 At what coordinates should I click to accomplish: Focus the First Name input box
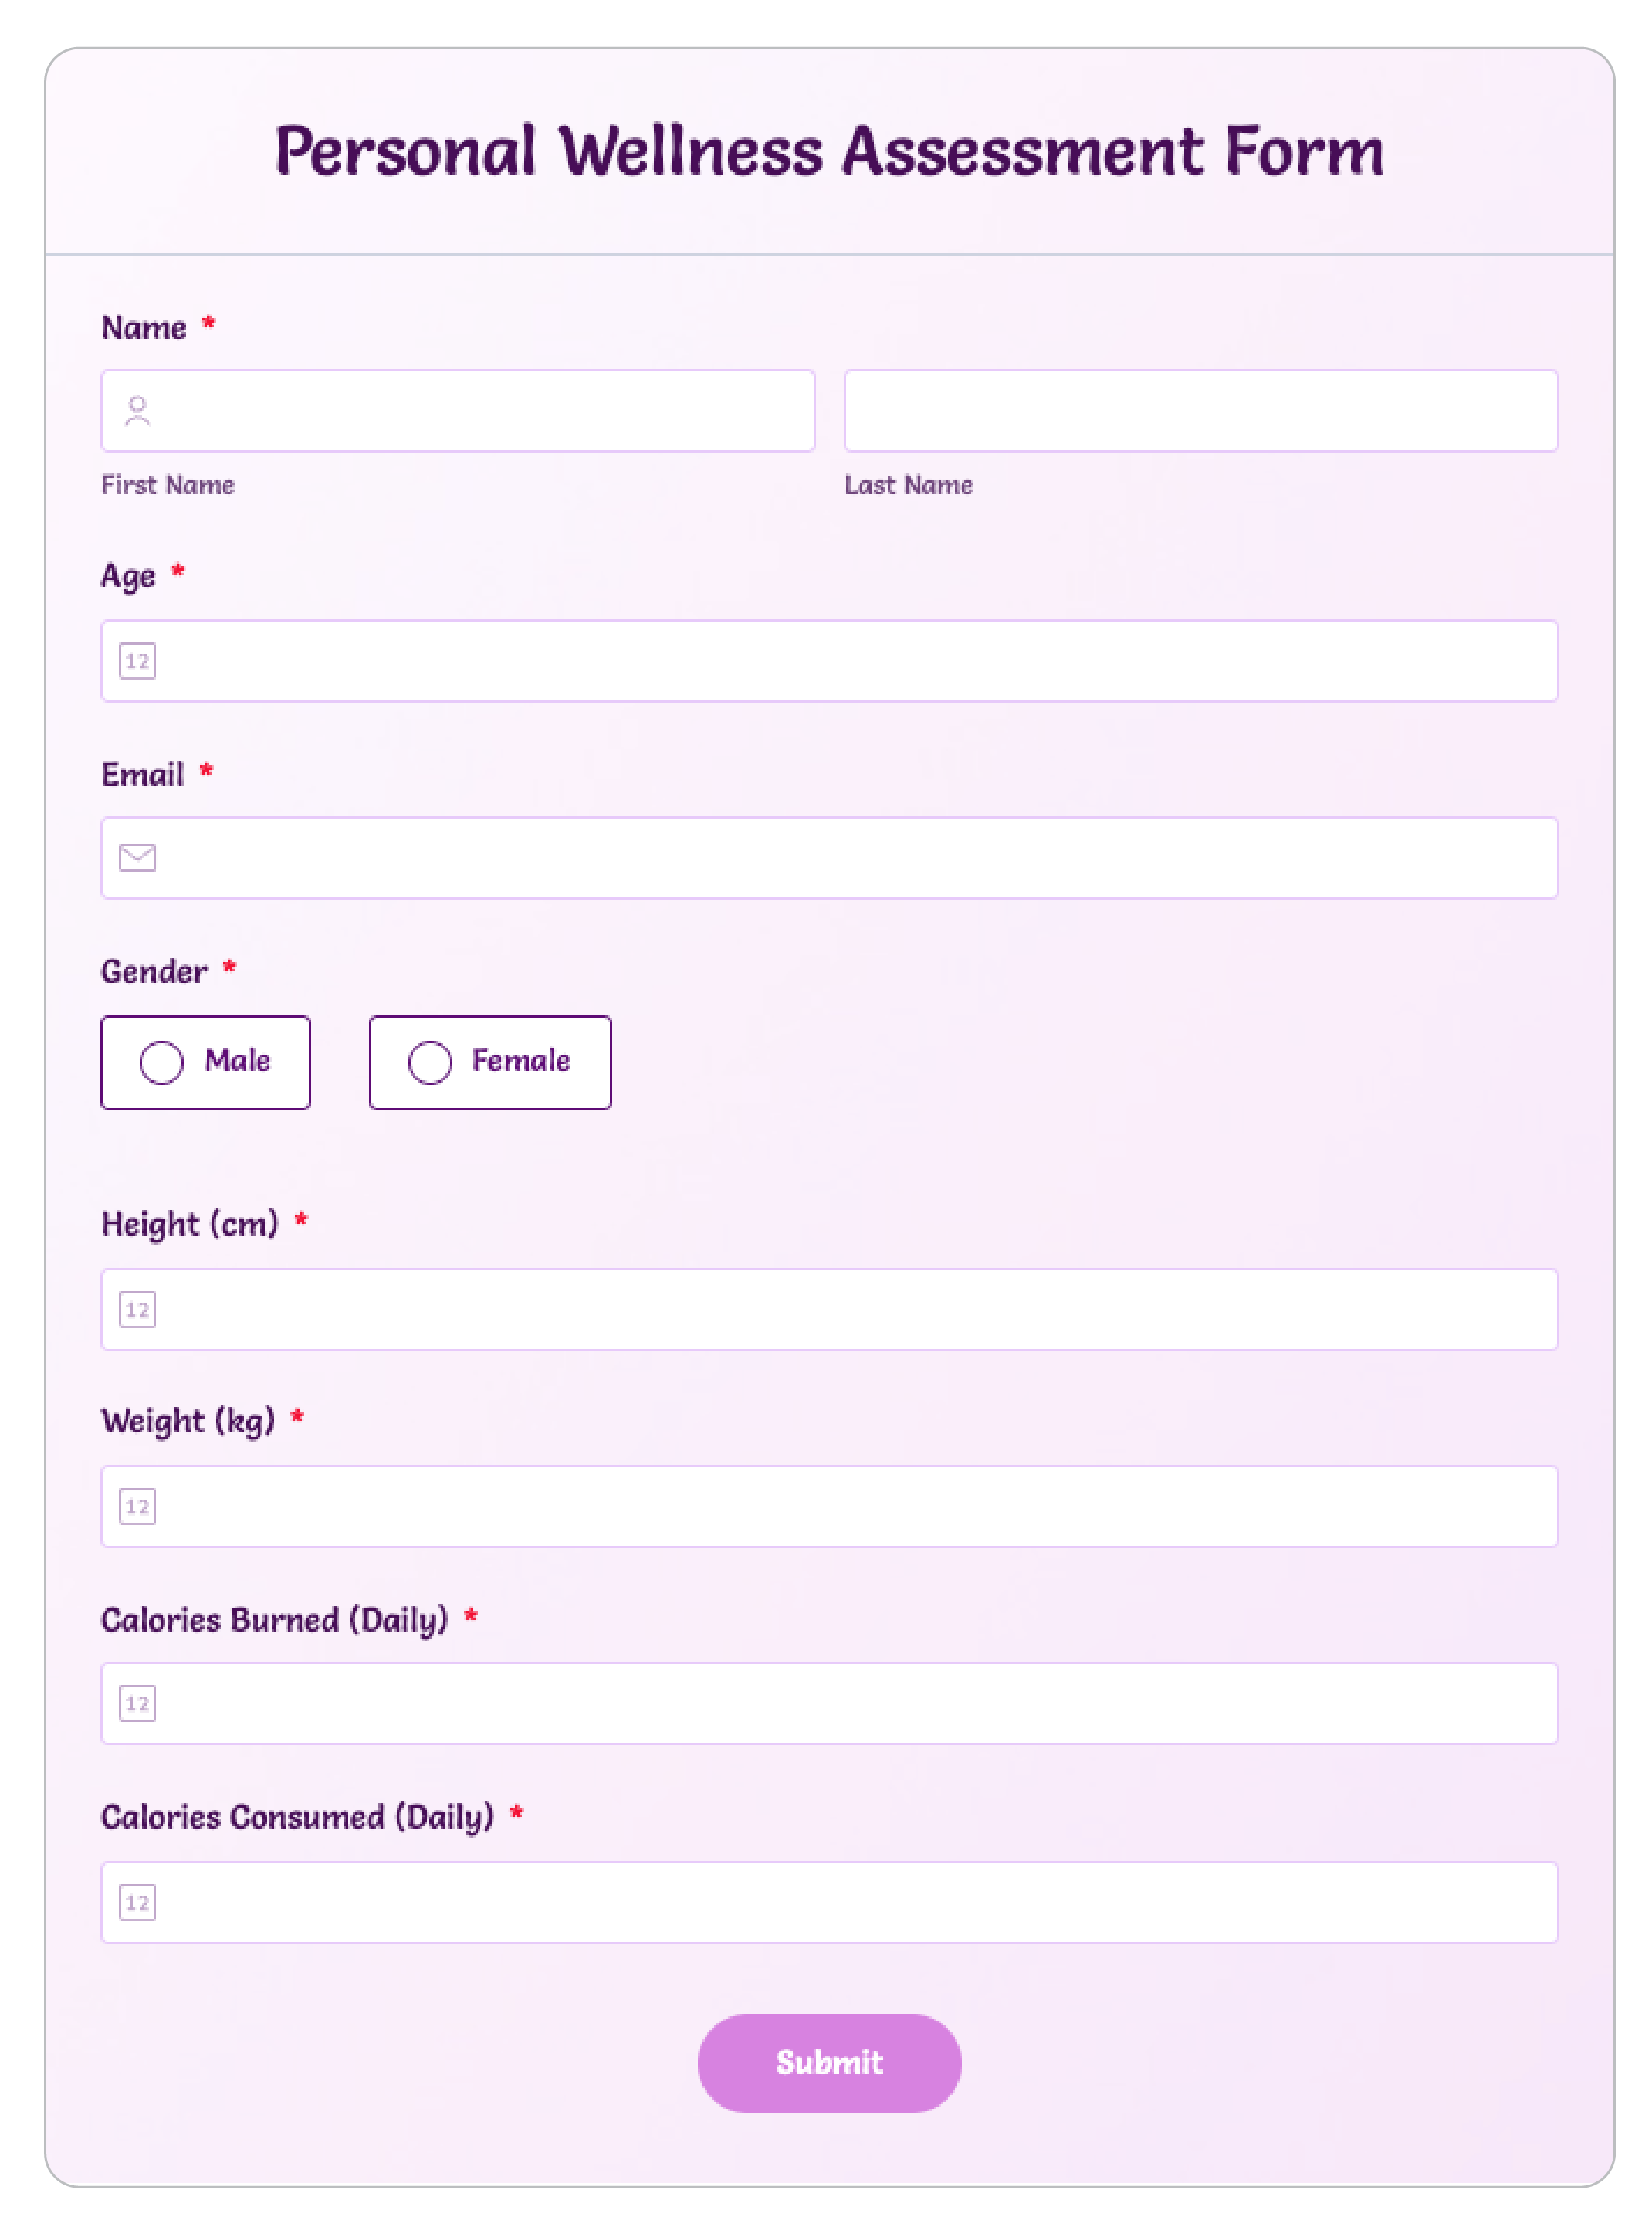(458, 411)
